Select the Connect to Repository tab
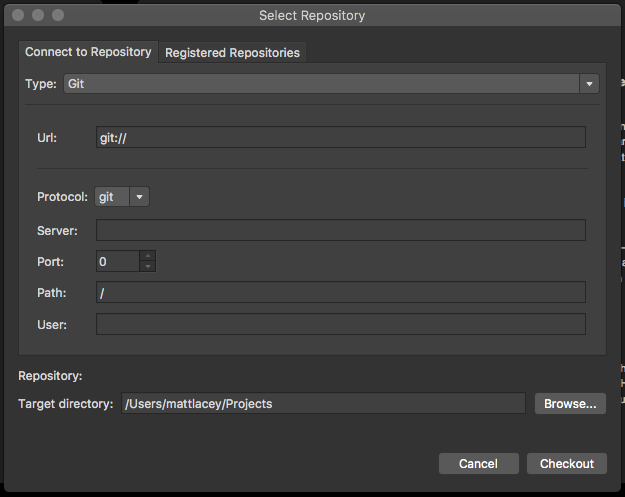The image size is (625, 497). (88, 52)
